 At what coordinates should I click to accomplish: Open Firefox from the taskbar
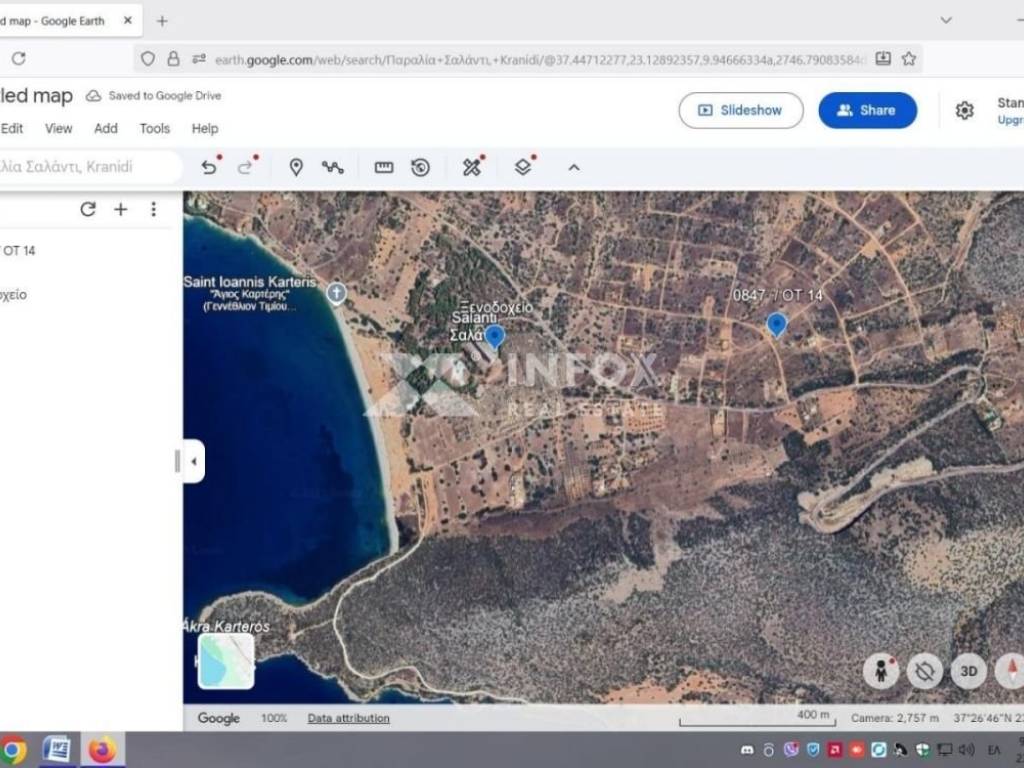102,749
